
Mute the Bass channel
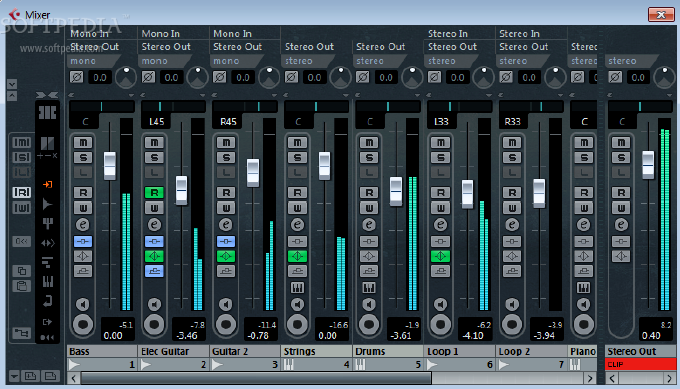click(83, 142)
